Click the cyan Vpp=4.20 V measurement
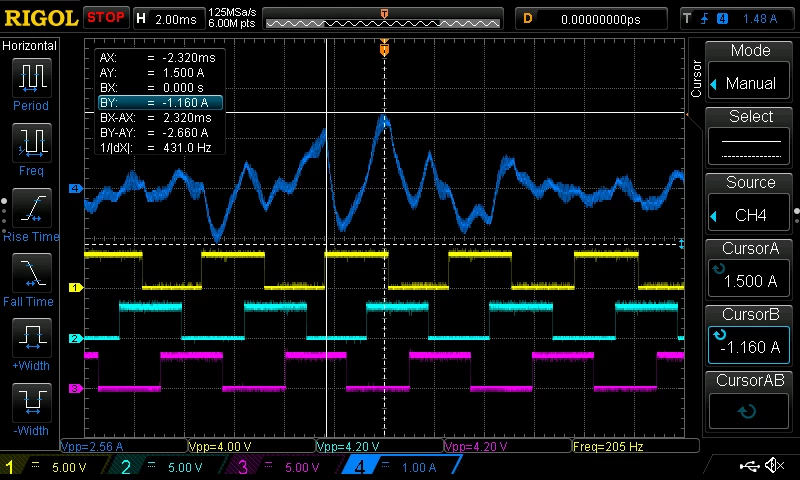 348,447
